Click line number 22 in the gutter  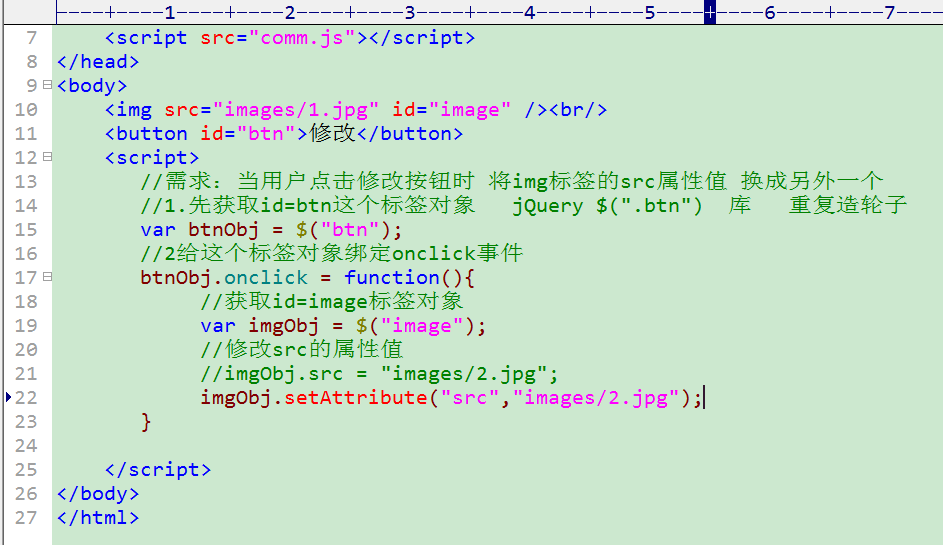pos(26,398)
